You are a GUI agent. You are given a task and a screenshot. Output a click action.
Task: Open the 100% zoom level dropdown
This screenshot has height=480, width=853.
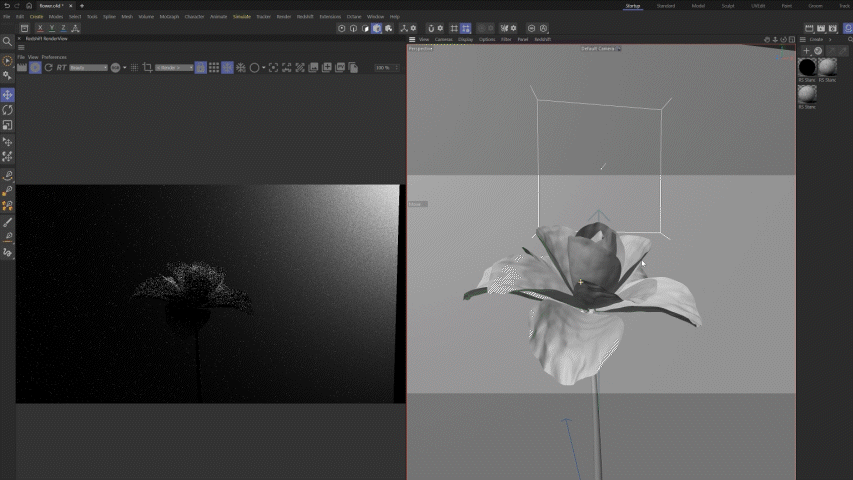click(x=383, y=67)
